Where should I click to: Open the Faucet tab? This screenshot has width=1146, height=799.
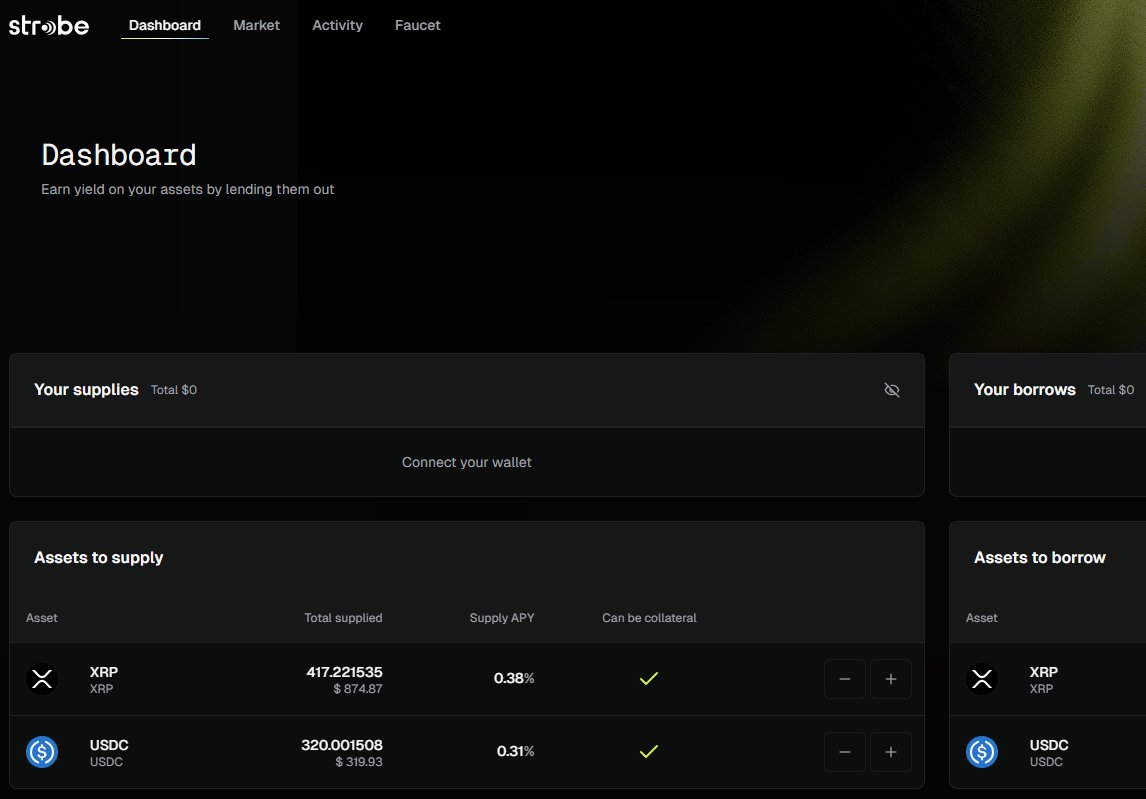click(x=417, y=25)
